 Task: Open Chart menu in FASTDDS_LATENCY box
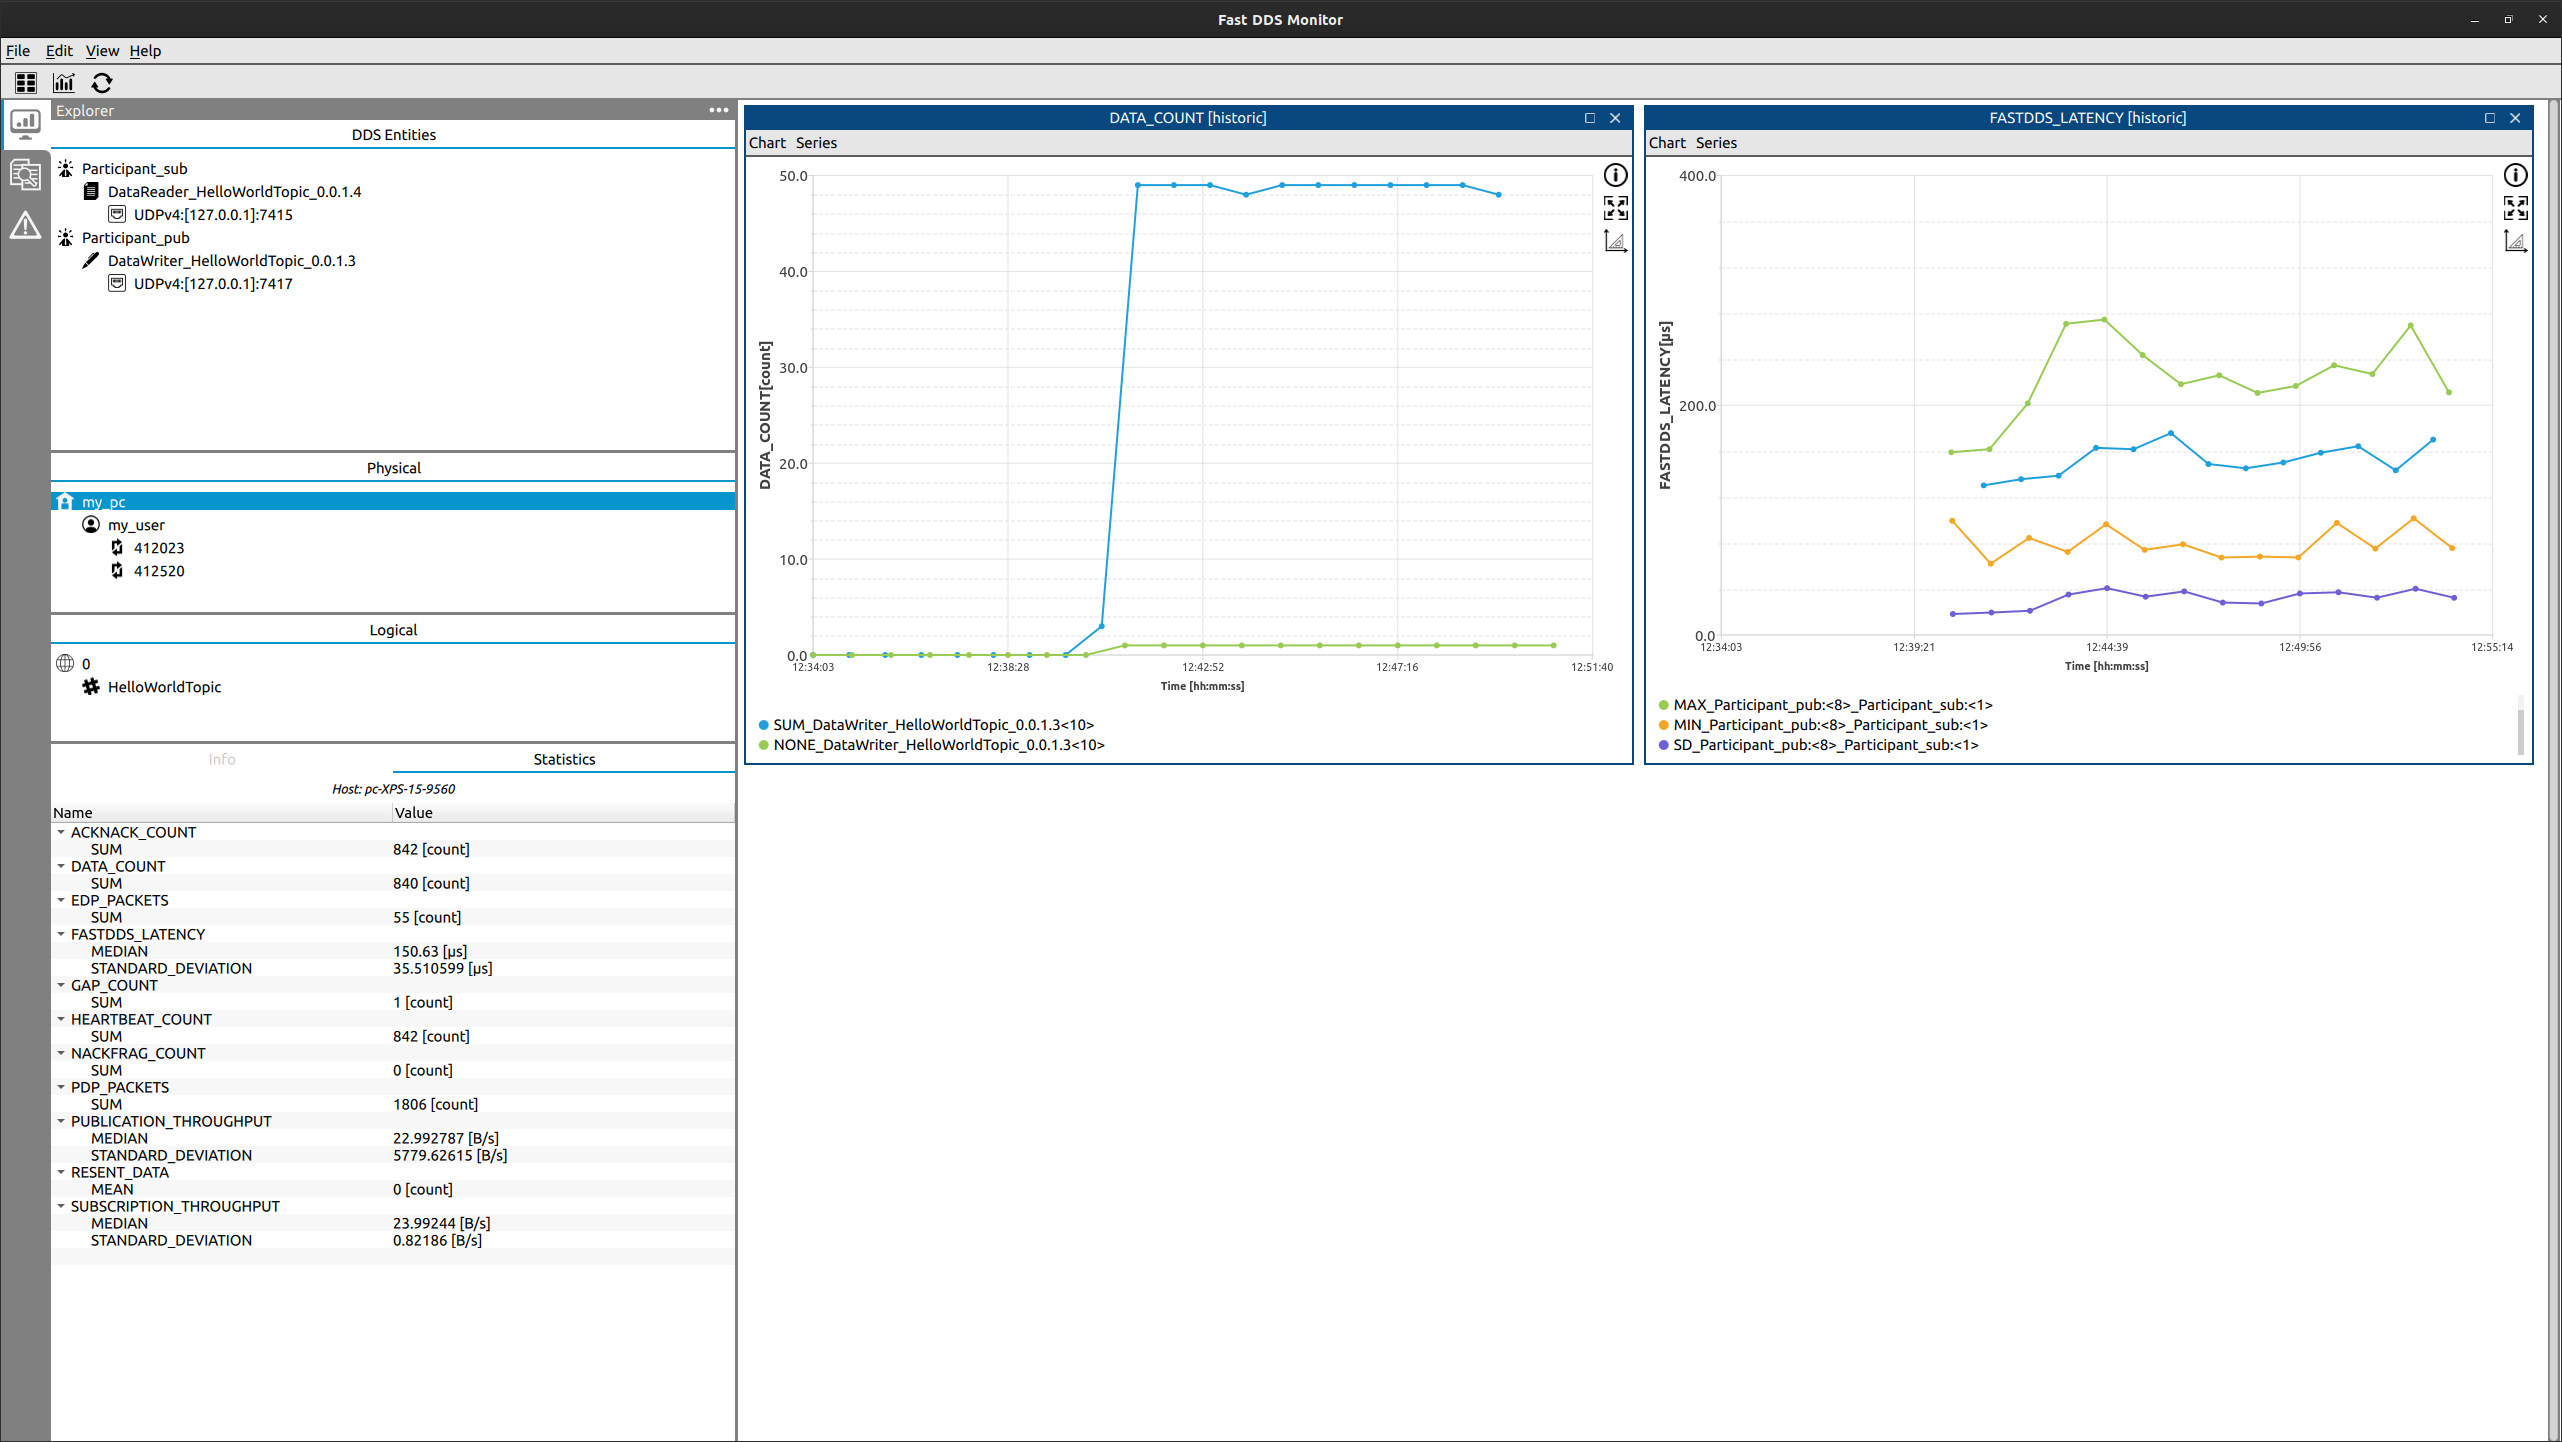point(1667,143)
